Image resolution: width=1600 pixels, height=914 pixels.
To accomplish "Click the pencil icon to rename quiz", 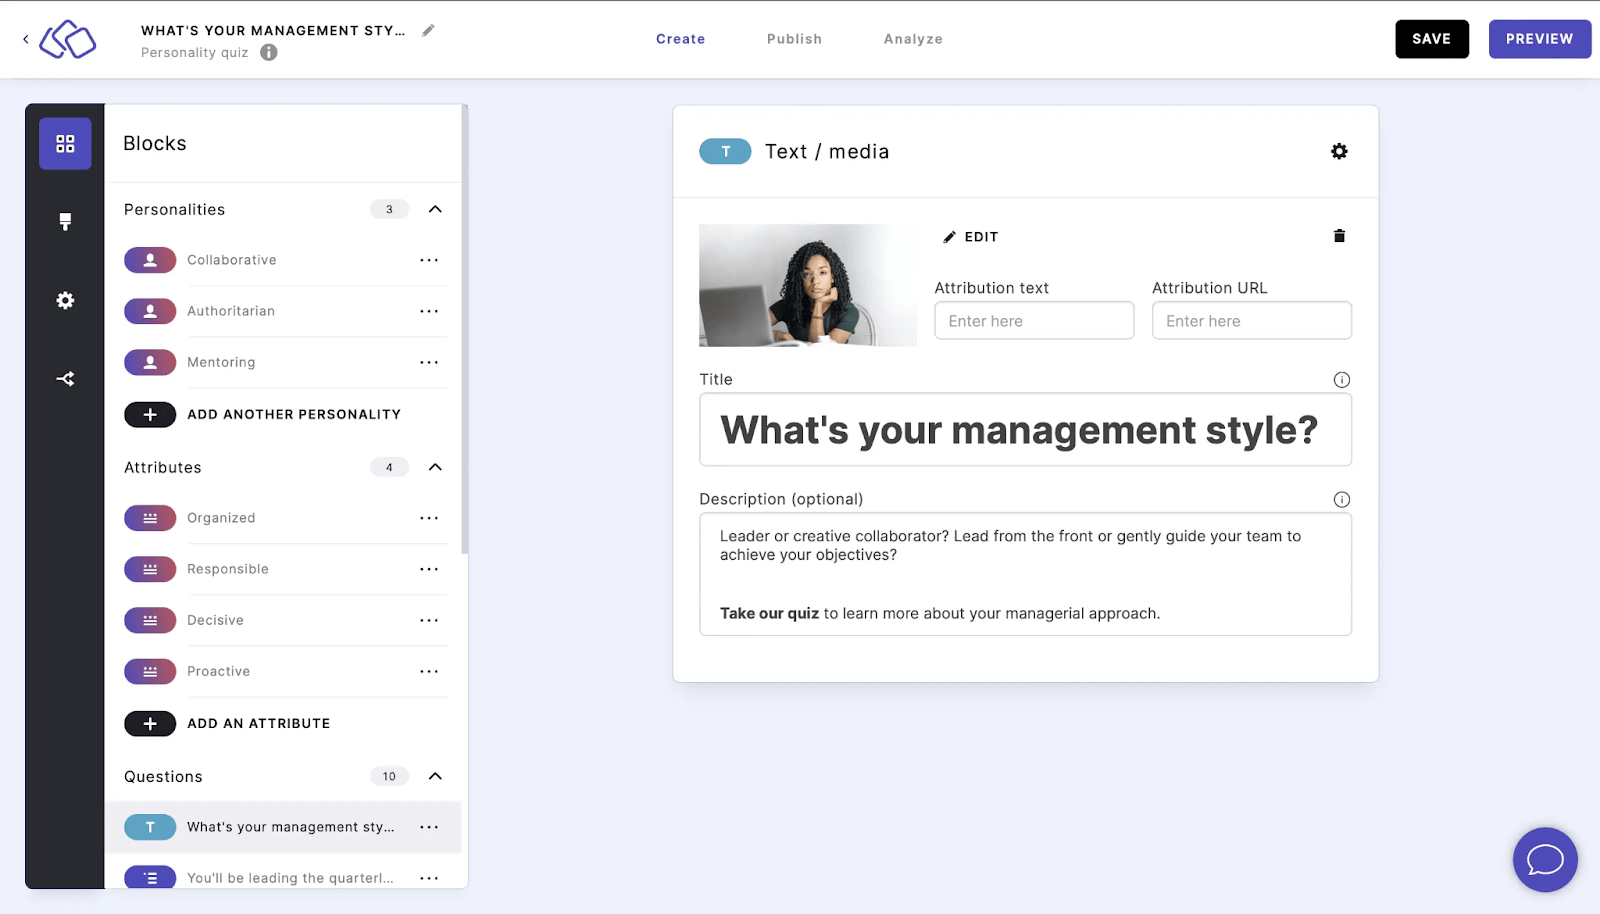I will (x=428, y=30).
